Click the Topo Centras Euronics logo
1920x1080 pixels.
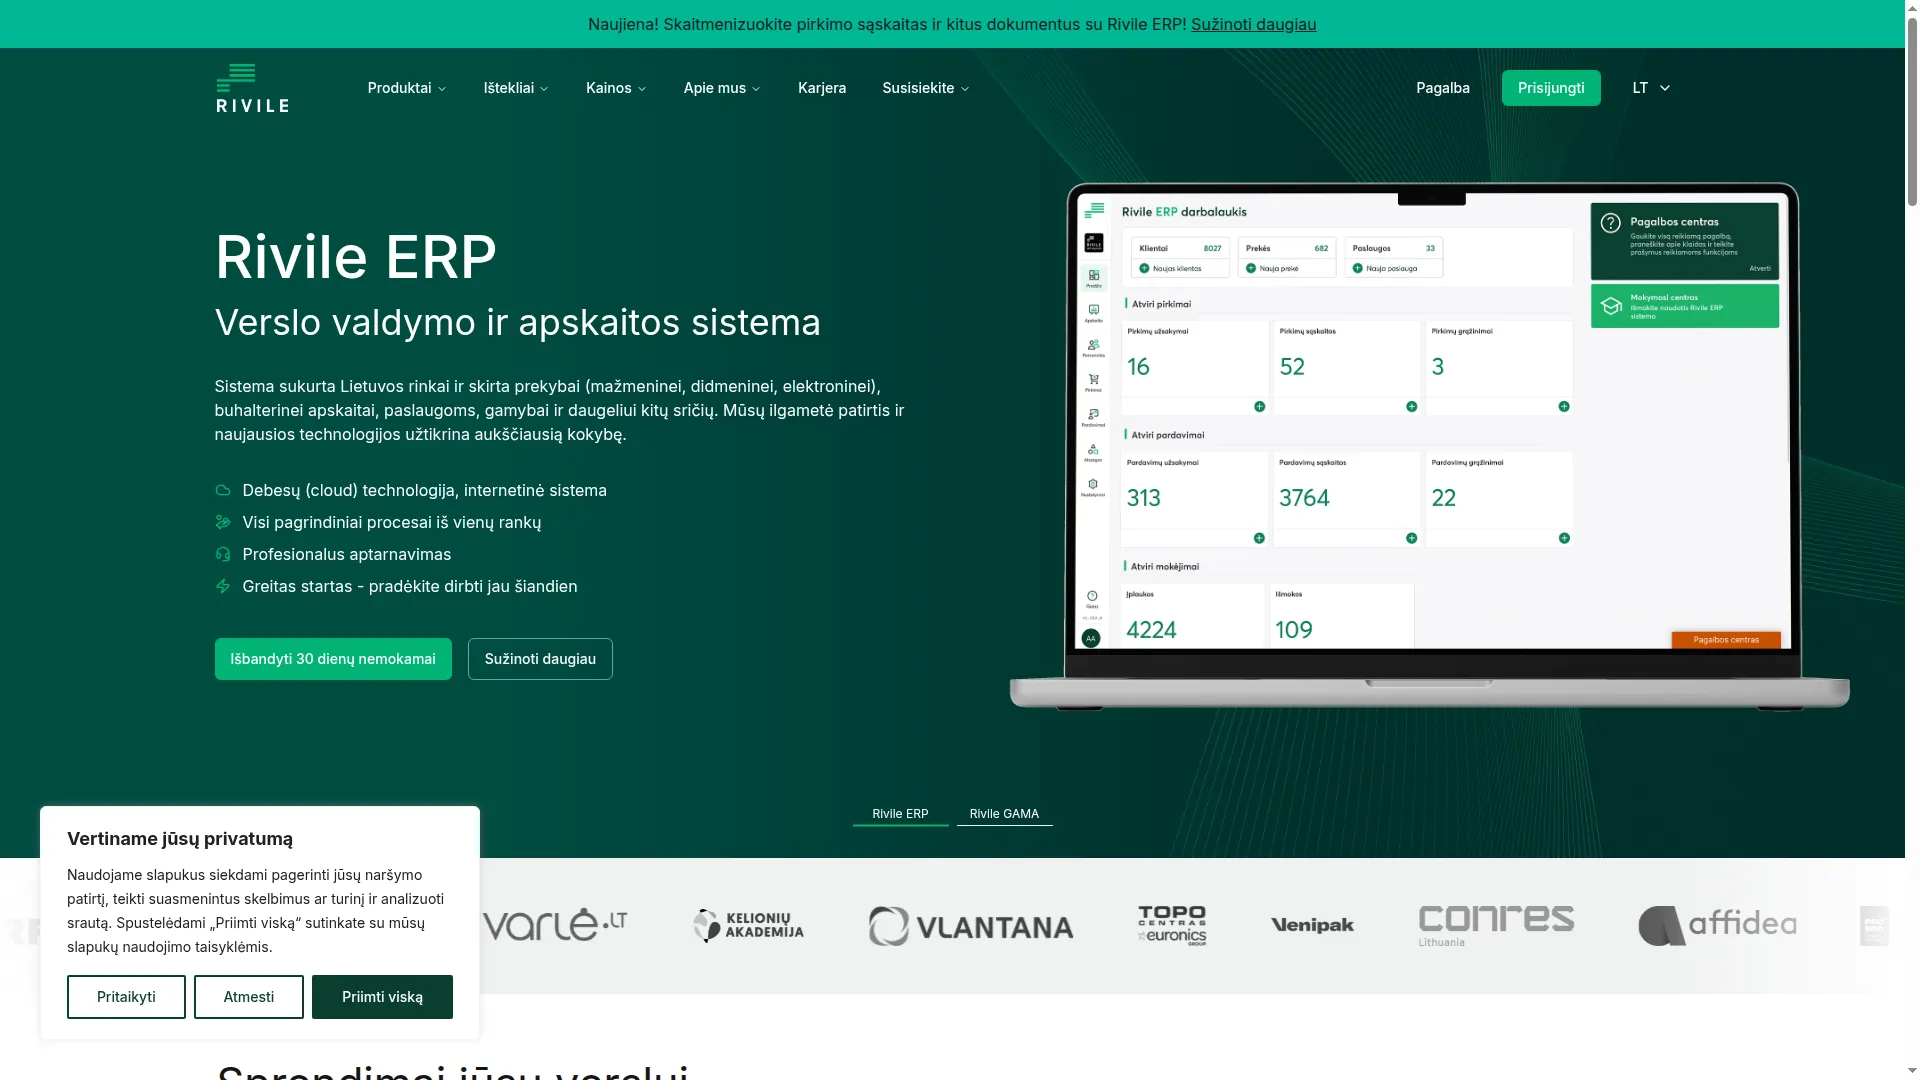[x=1172, y=925]
